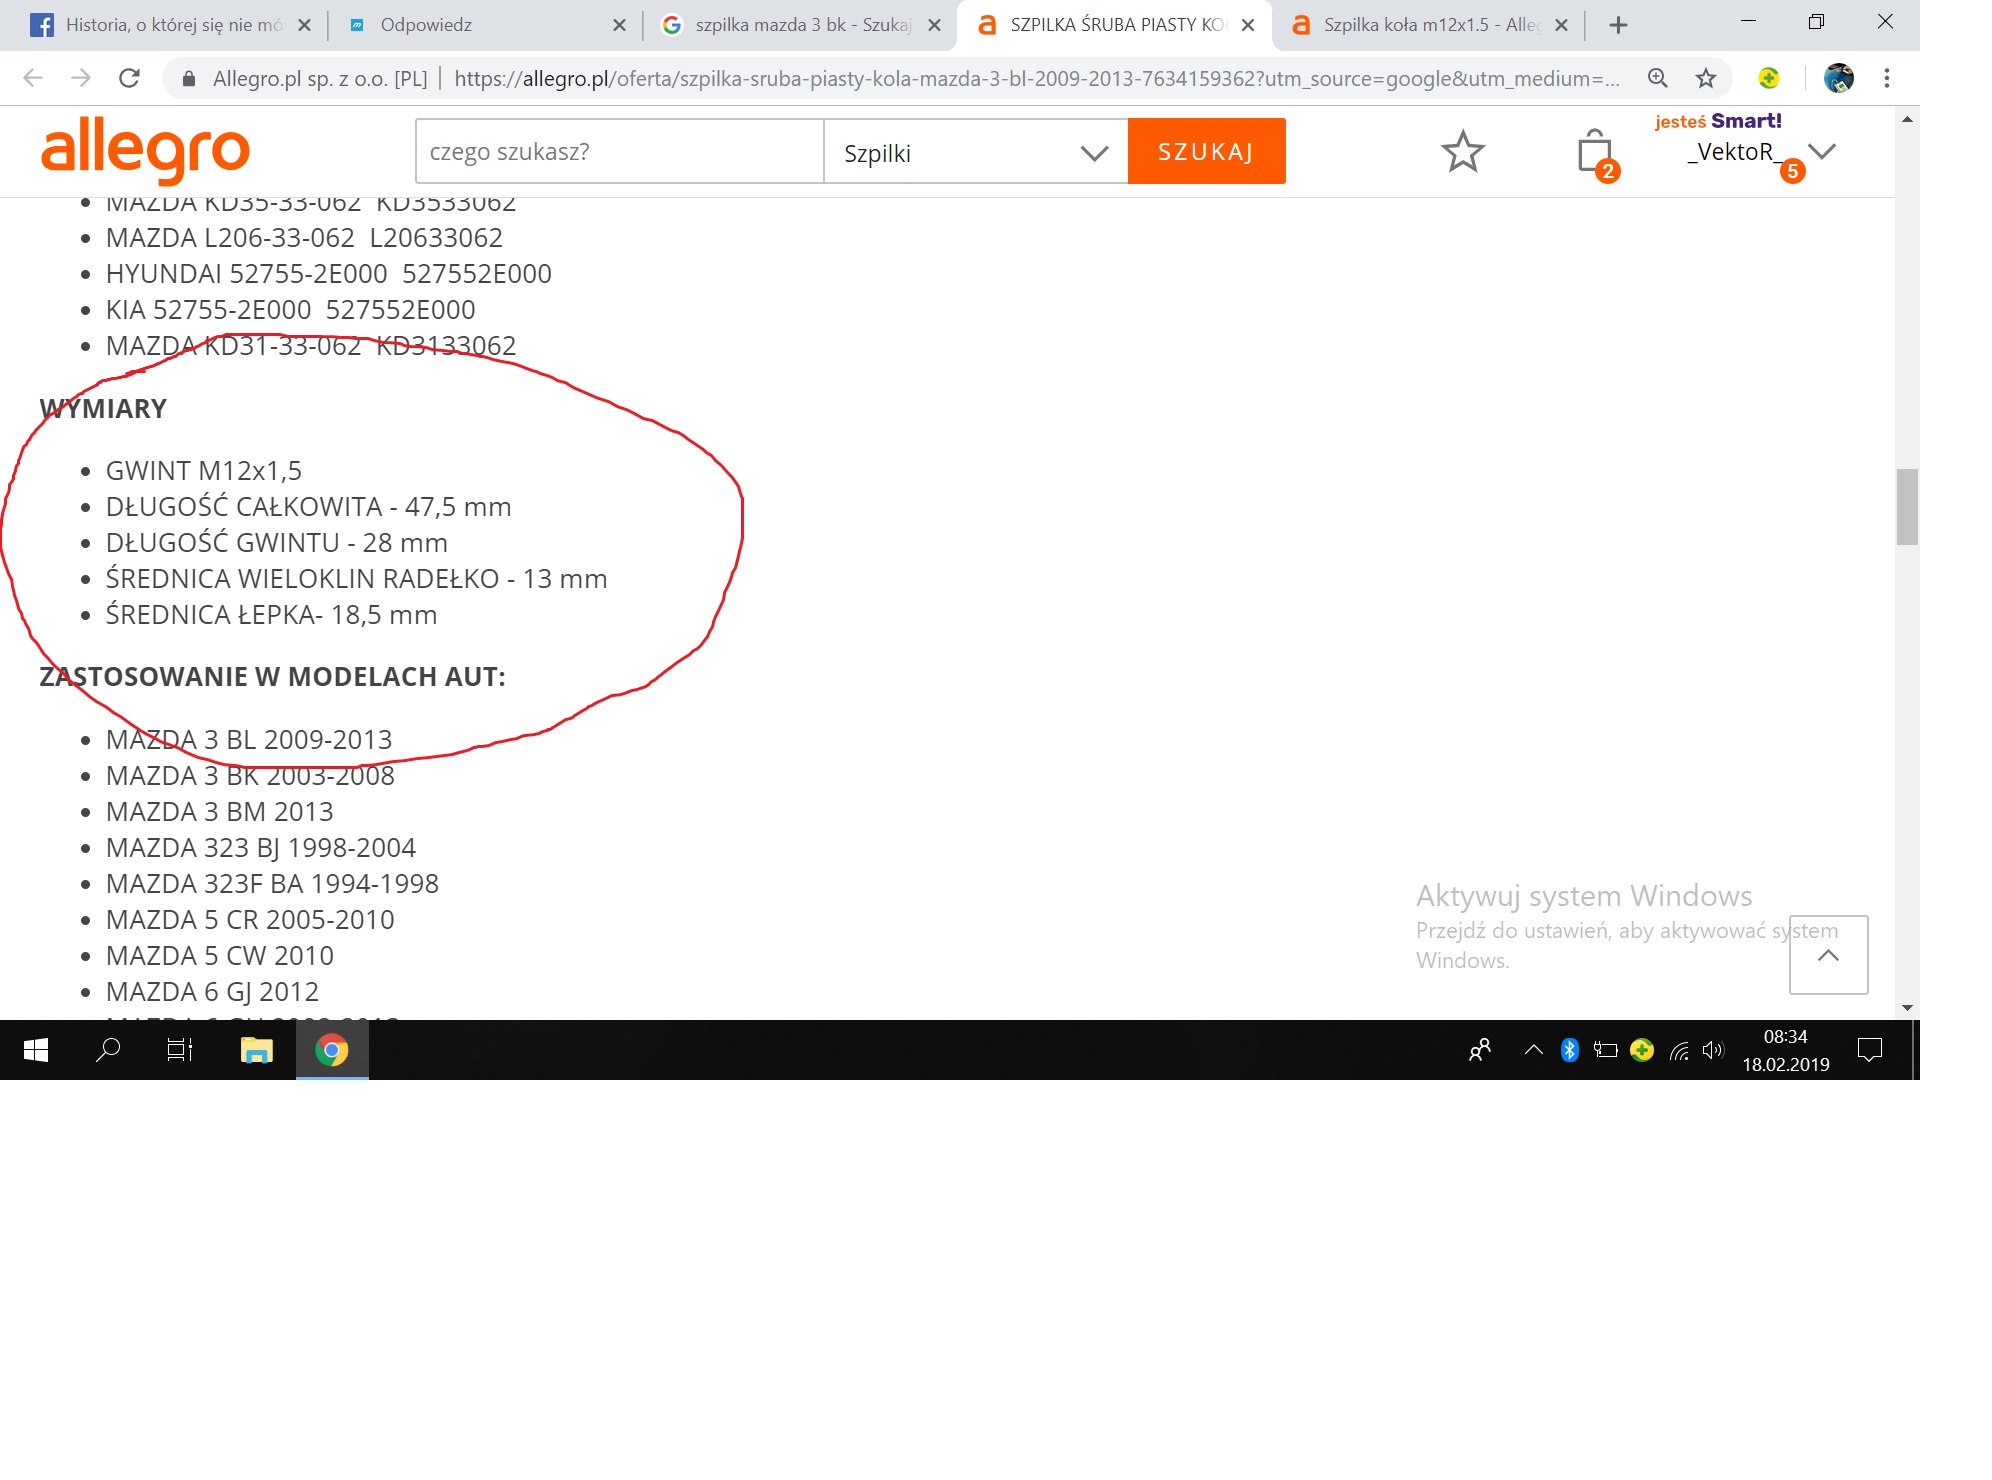This screenshot has height=1480, width=1992.
Task: Click browser reload page icon
Action: pyautogui.click(x=129, y=78)
